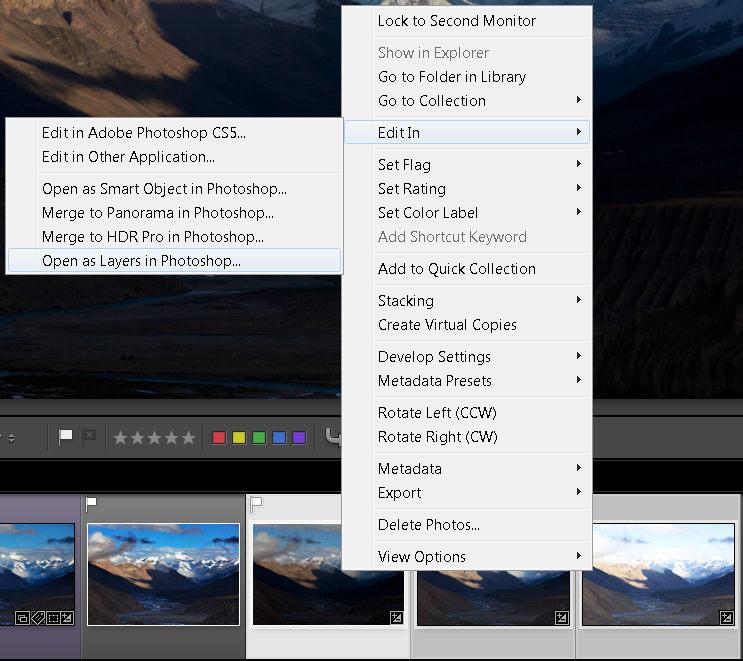This screenshot has width=743, height=661.
Task: Click the flag badge on third filmstrip thumbnail
Action: point(256,503)
